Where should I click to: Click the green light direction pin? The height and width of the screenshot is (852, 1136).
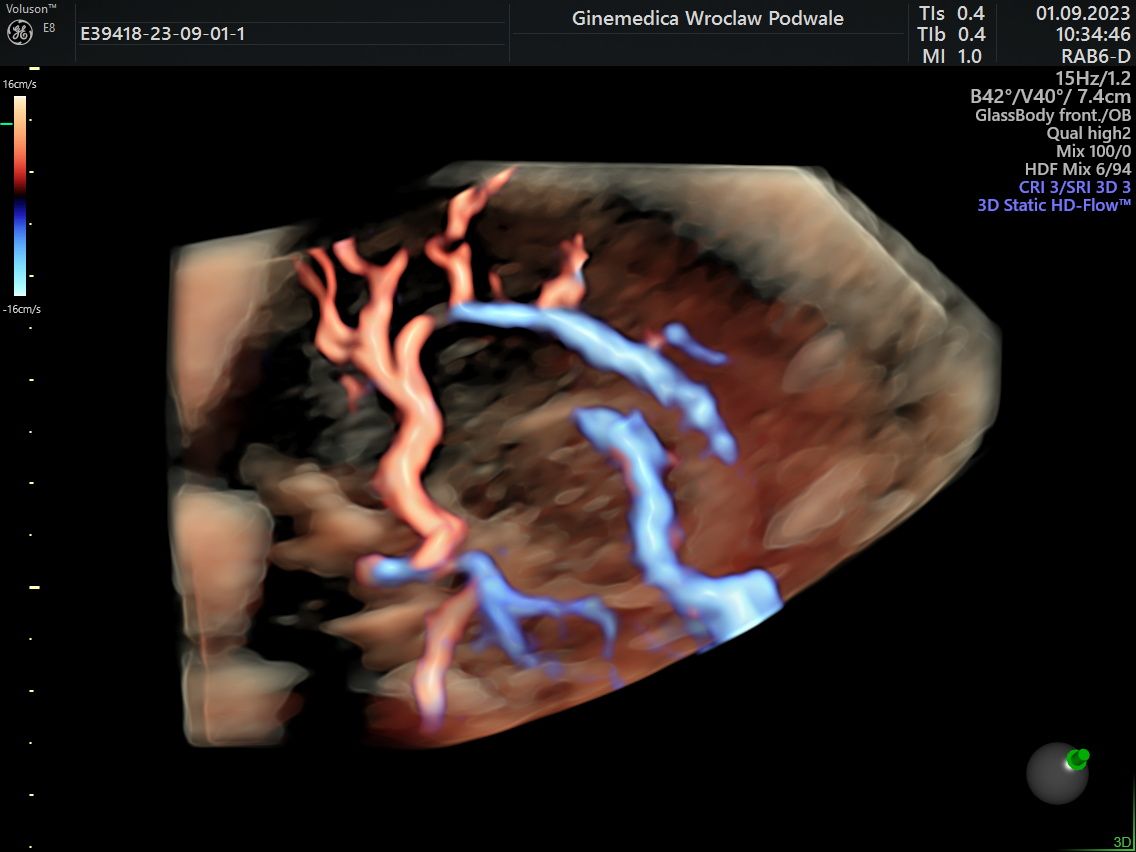[1077, 759]
